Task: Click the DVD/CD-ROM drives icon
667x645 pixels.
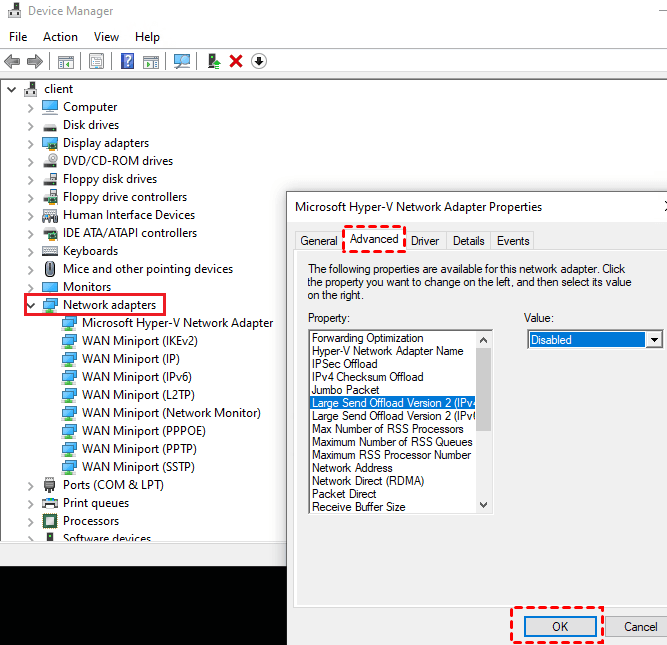Action: point(50,161)
